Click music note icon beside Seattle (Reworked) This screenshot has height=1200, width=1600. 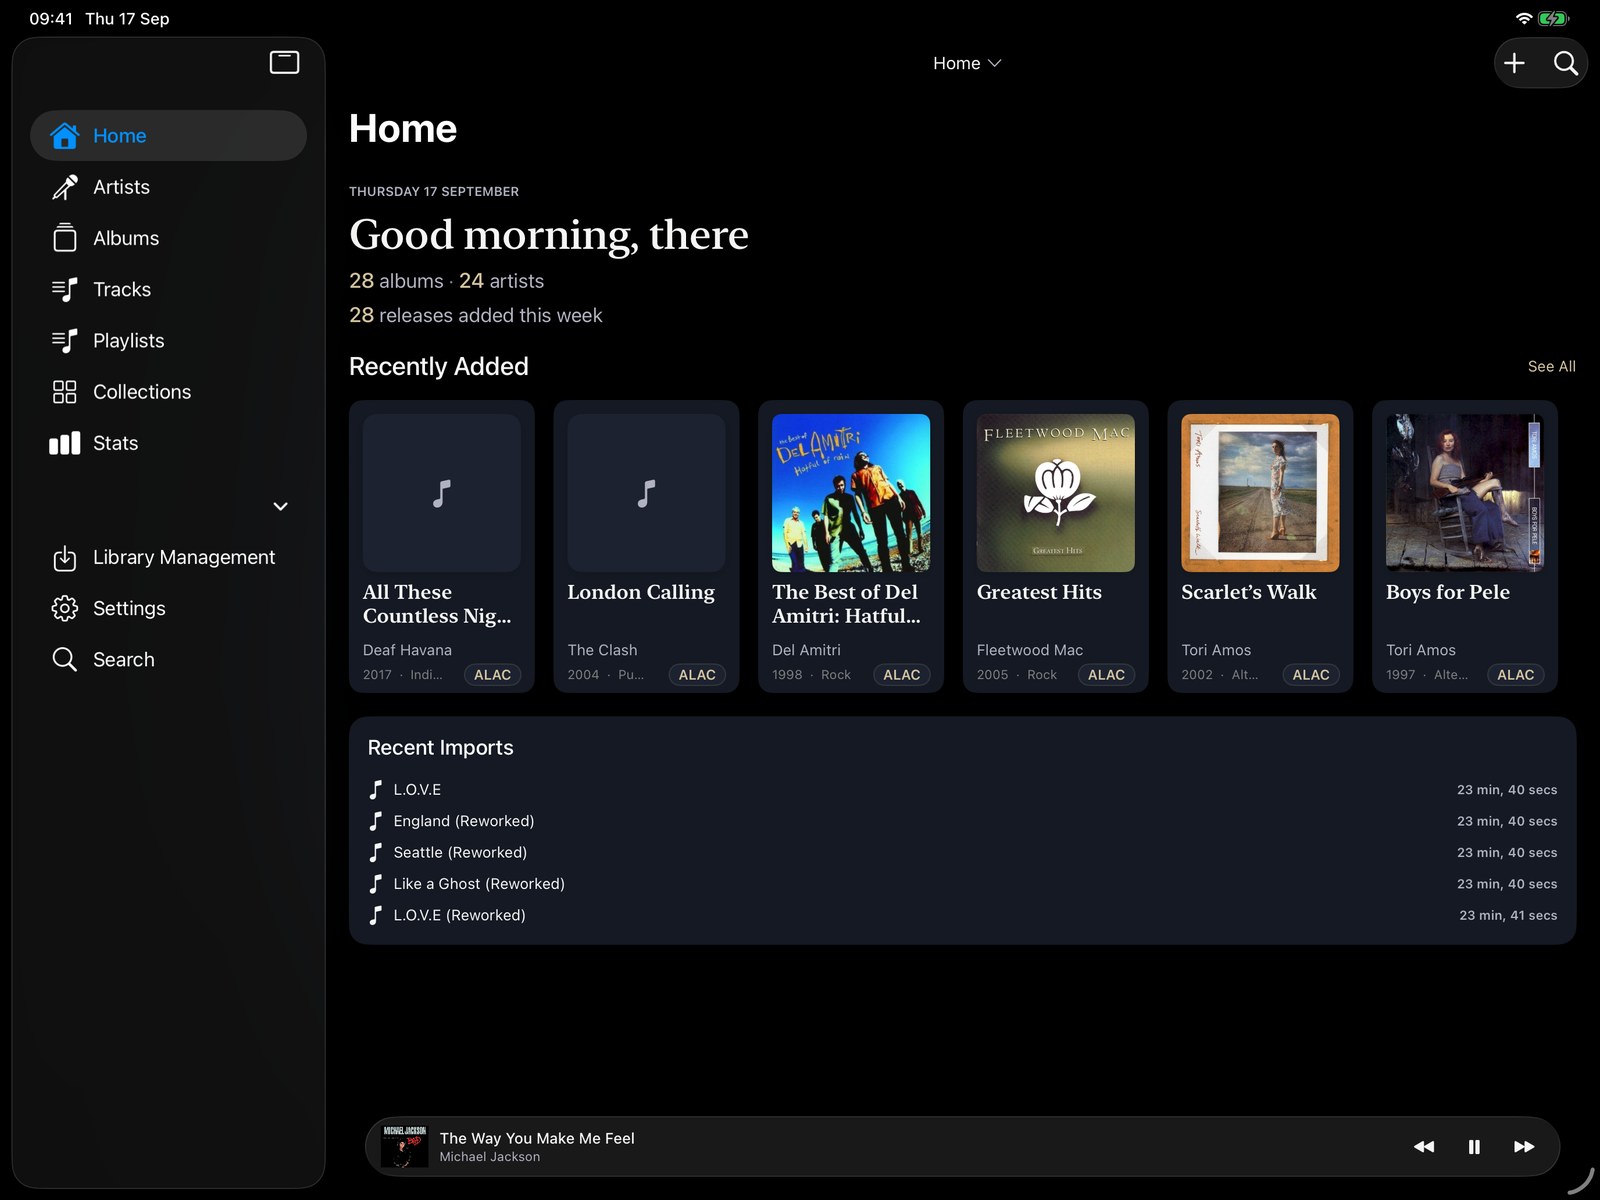point(376,853)
